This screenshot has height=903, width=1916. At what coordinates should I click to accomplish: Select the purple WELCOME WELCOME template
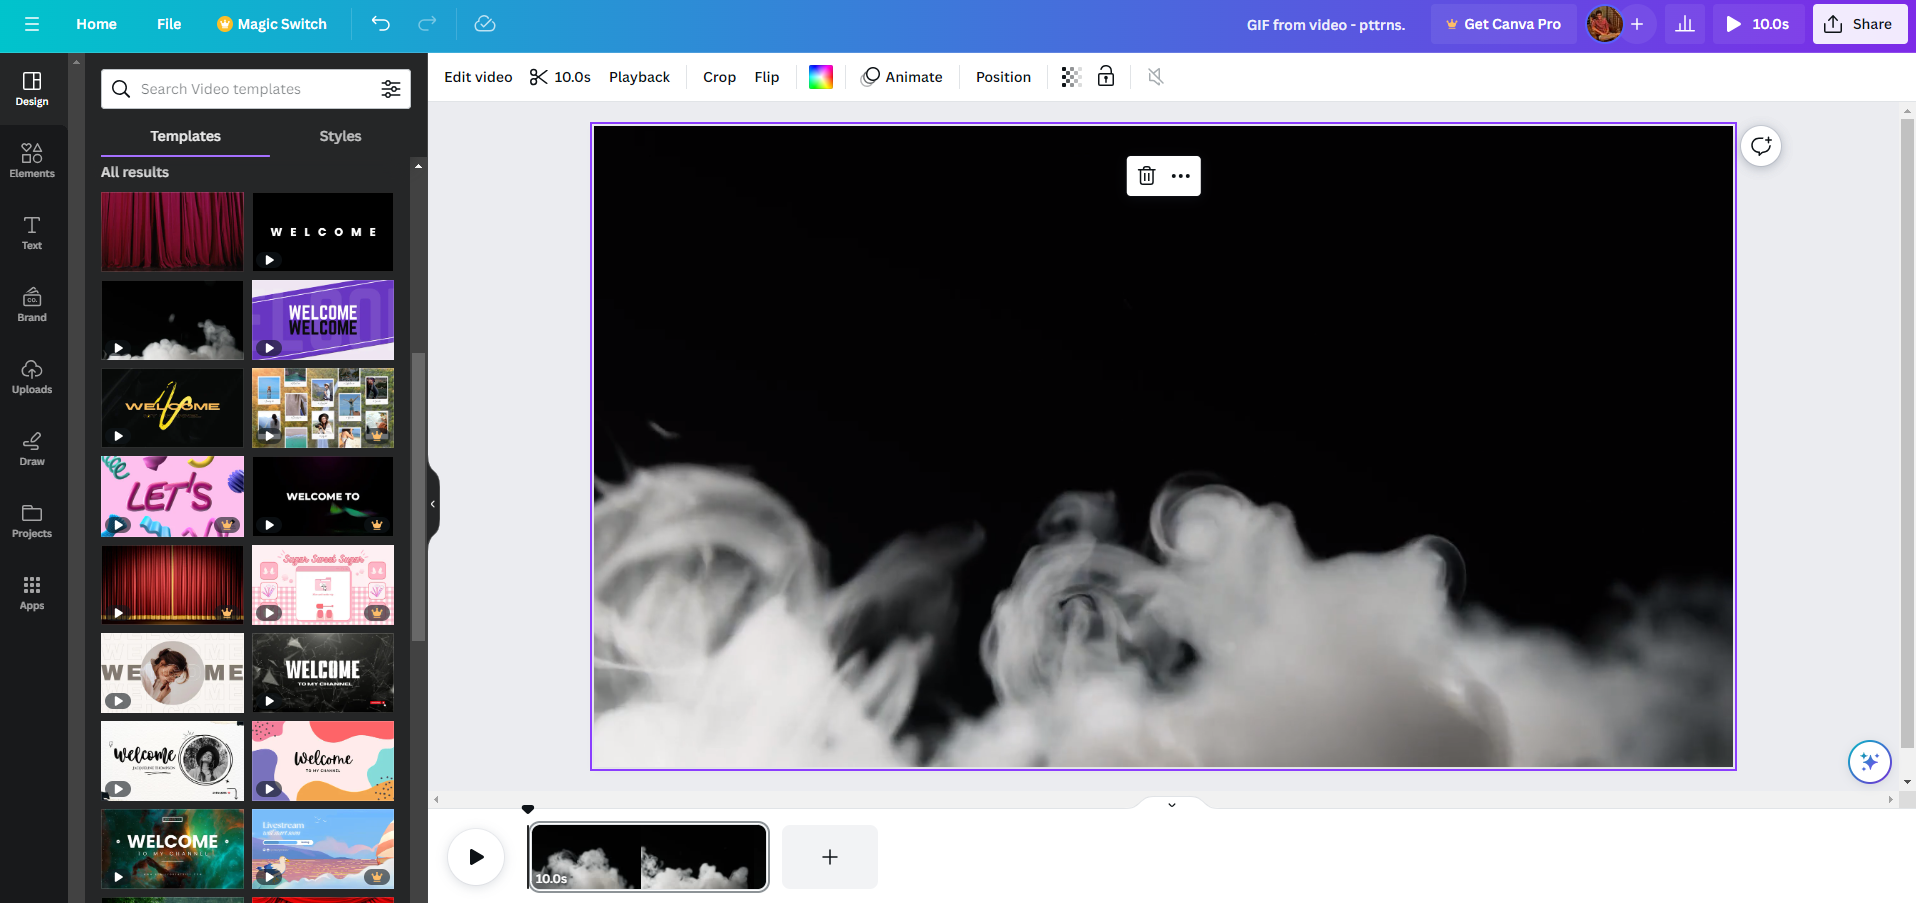coord(323,320)
